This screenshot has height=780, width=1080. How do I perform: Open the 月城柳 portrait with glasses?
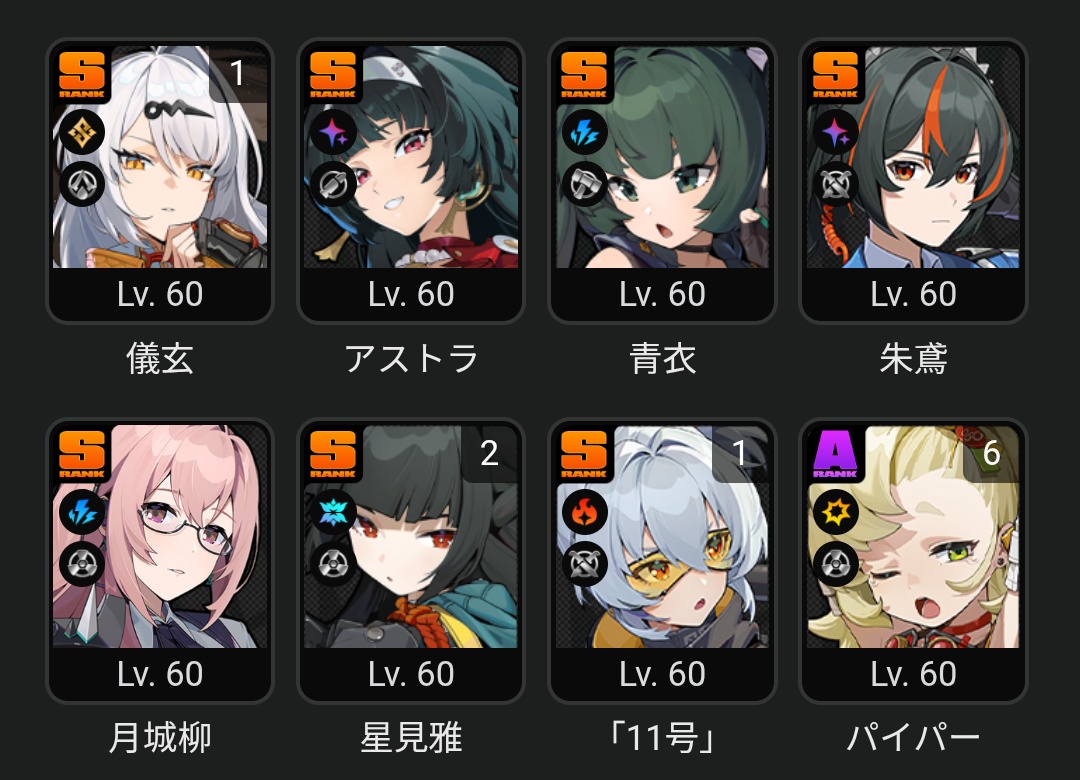pos(160,537)
